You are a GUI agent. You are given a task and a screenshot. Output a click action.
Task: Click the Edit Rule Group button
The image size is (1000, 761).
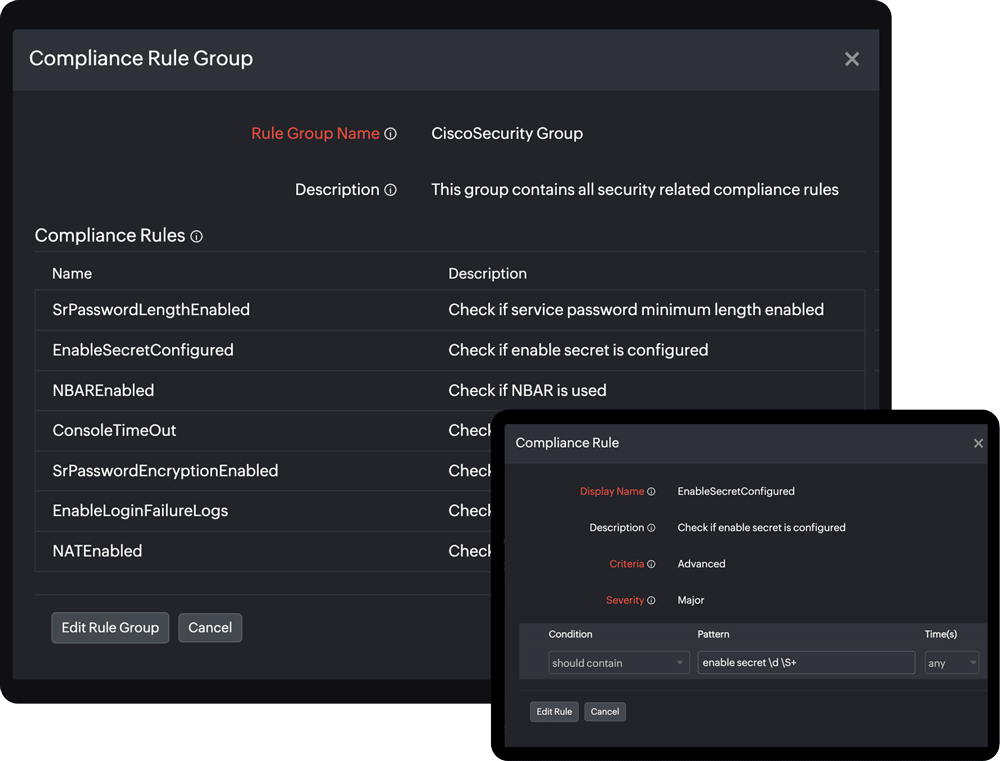click(x=110, y=627)
